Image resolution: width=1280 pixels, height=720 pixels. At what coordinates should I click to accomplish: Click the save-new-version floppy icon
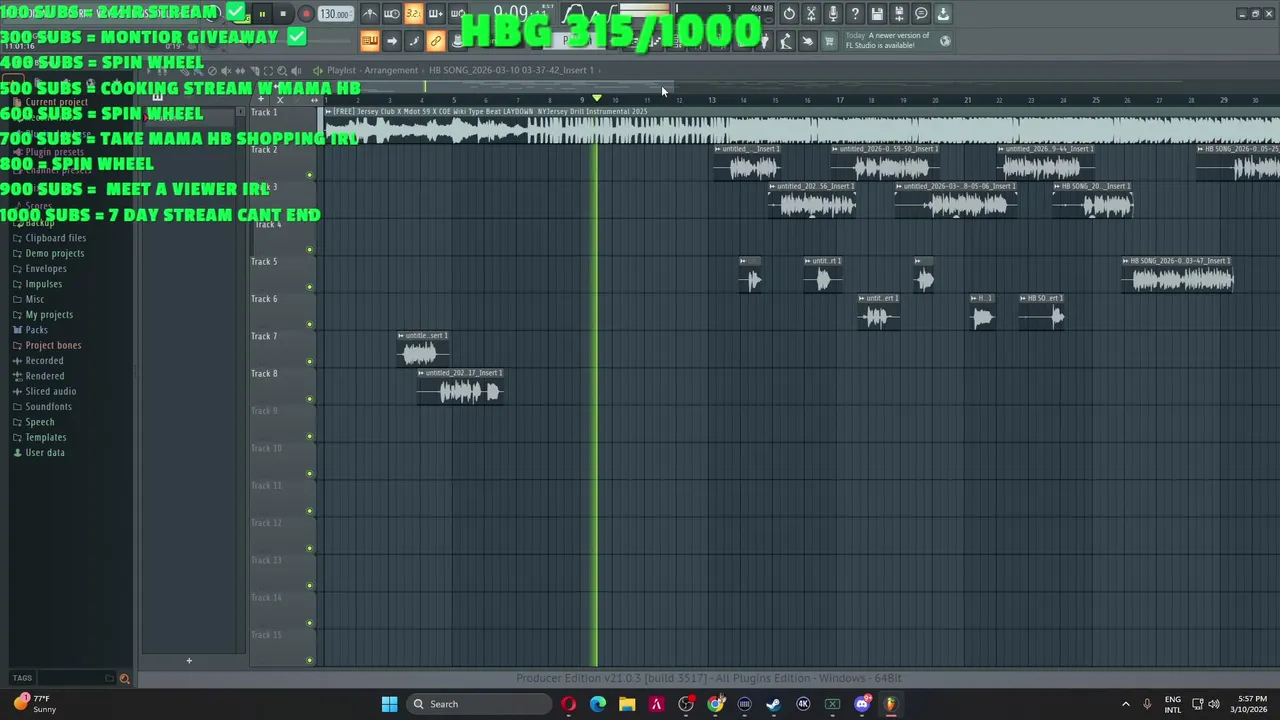[x=899, y=14]
